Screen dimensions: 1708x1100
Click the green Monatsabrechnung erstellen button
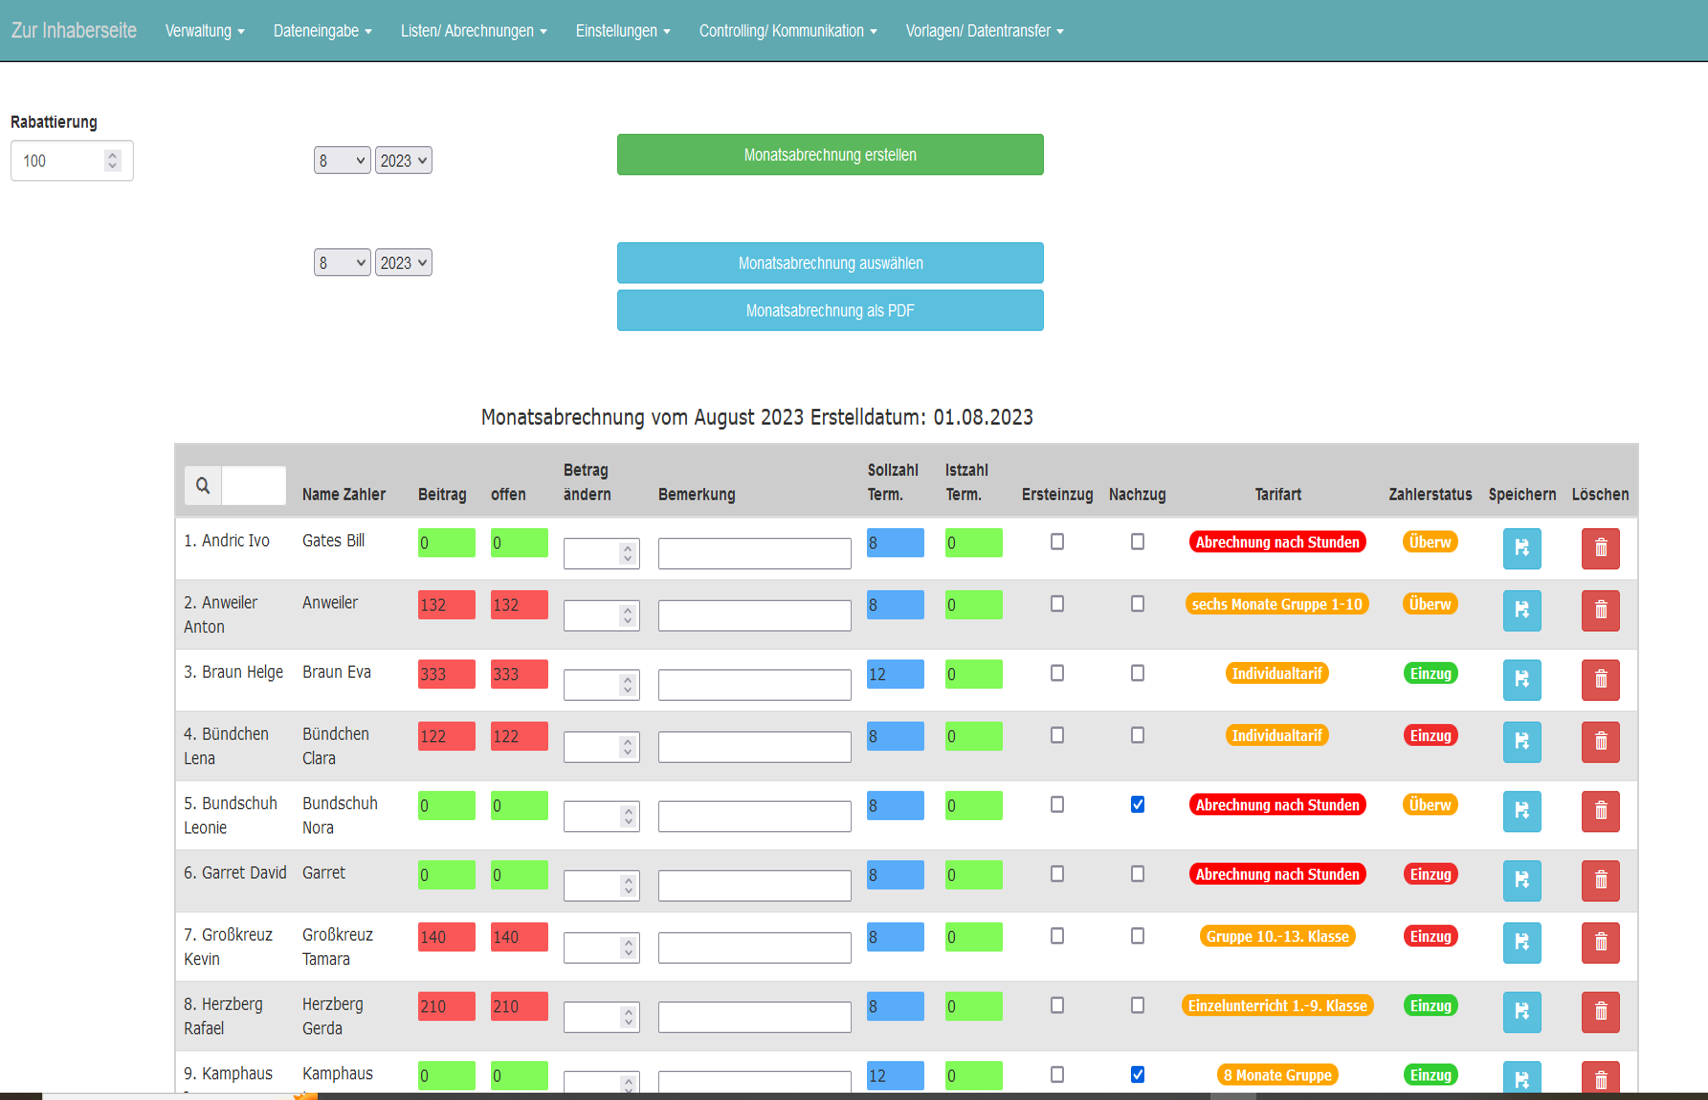[829, 155]
